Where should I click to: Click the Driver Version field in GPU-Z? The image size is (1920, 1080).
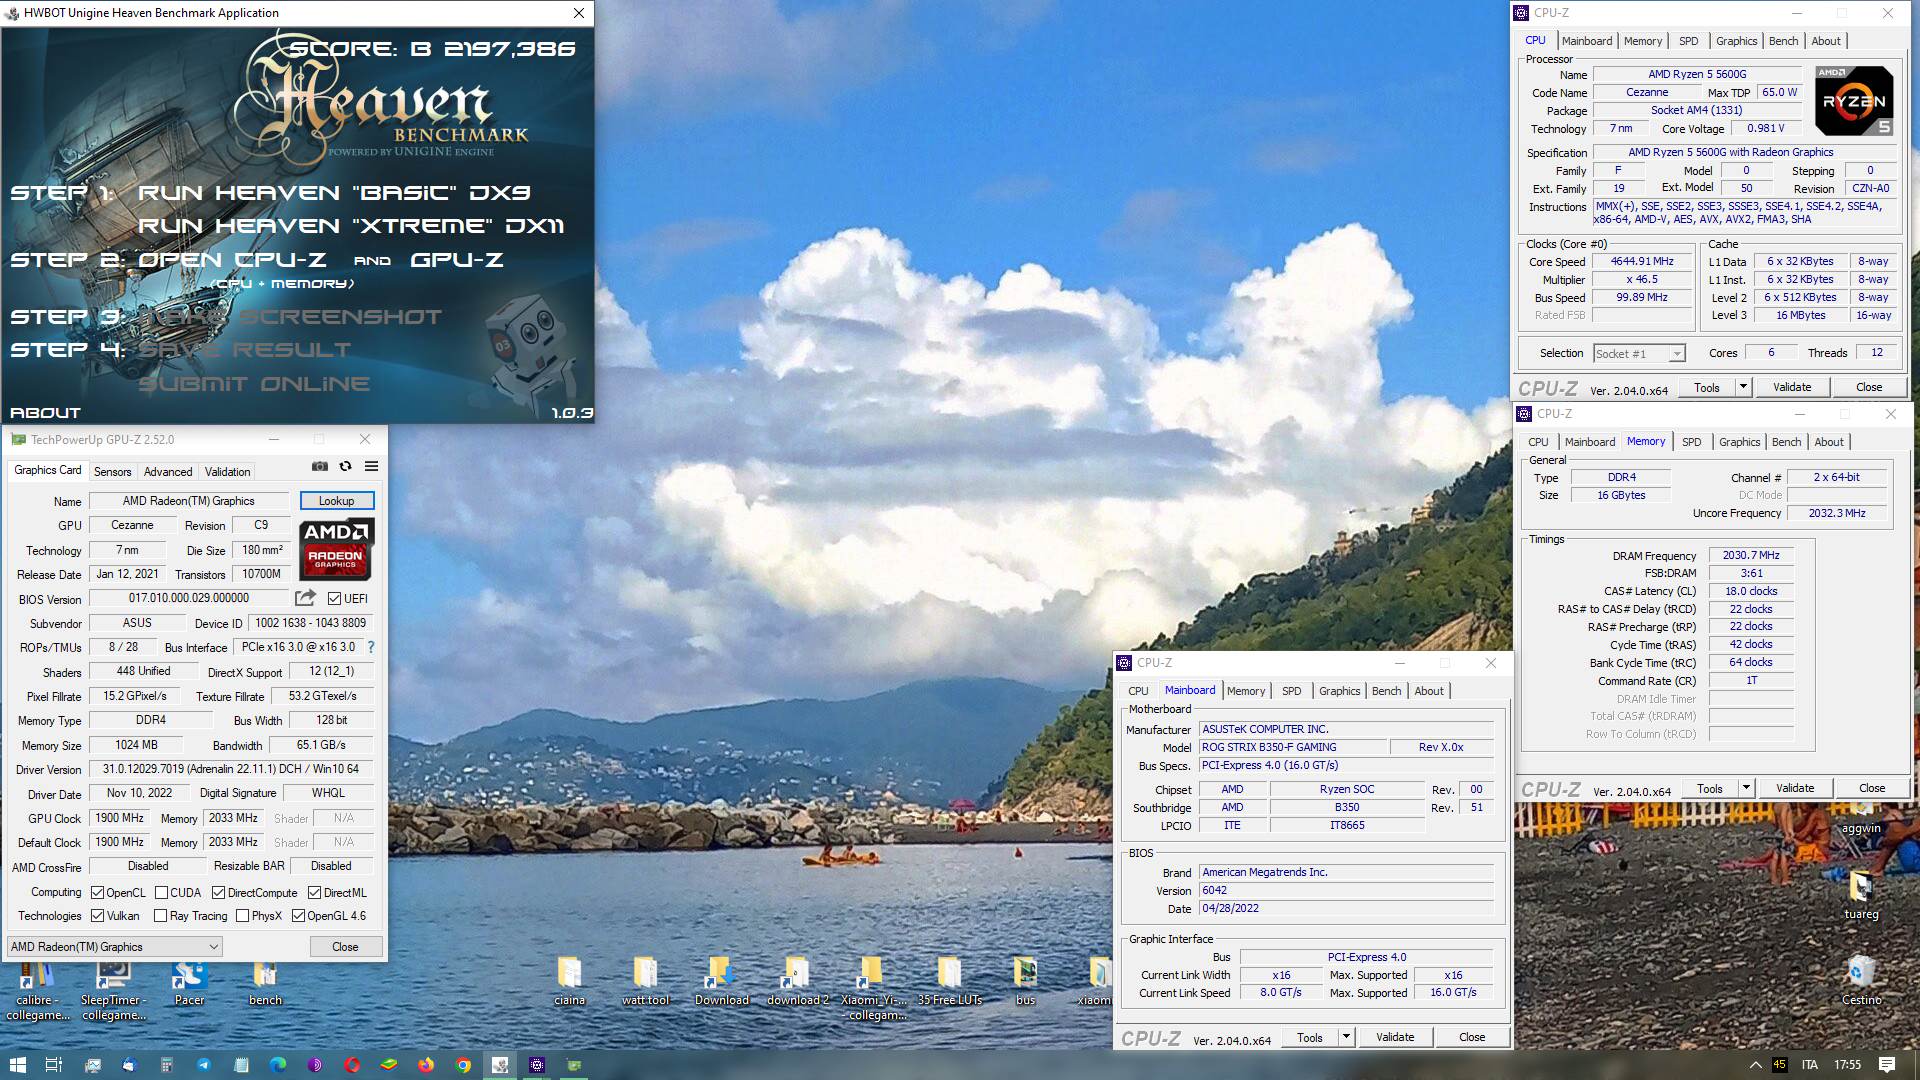point(231,769)
